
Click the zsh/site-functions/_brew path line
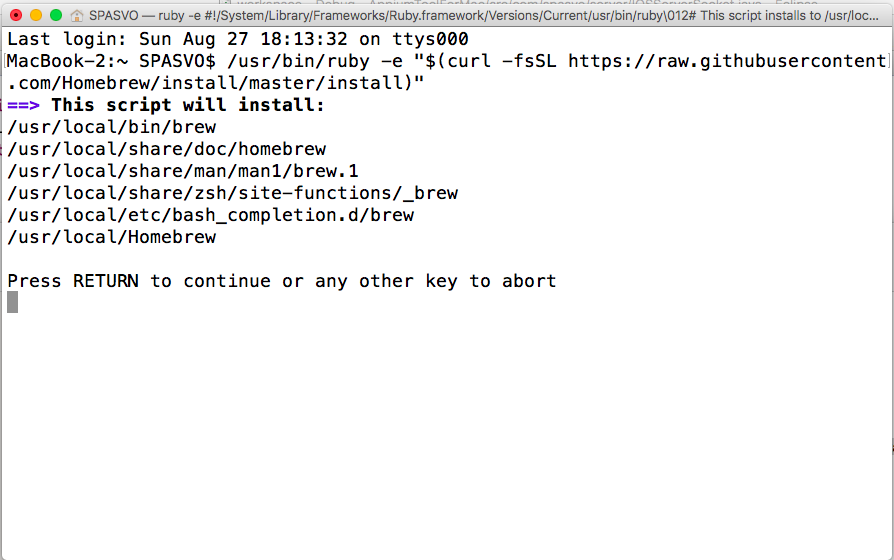pos(233,193)
